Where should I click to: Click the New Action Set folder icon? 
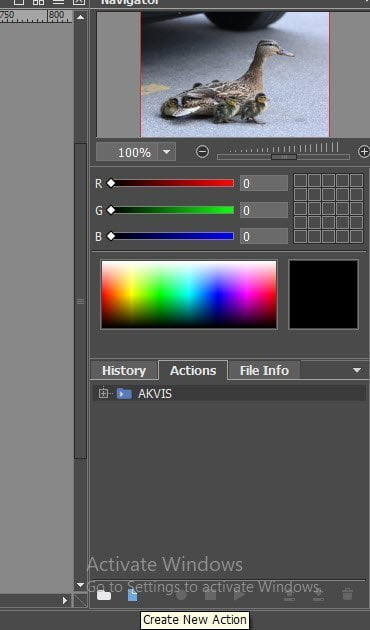104,595
